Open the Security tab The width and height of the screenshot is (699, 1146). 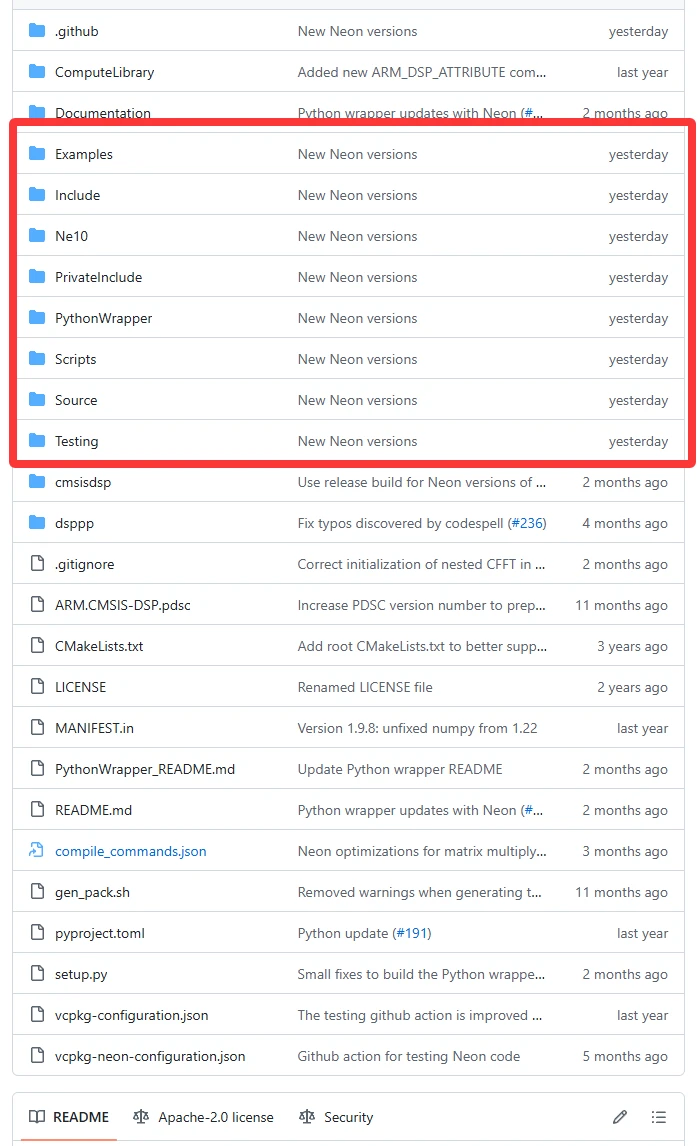pyautogui.click(x=337, y=1117)
